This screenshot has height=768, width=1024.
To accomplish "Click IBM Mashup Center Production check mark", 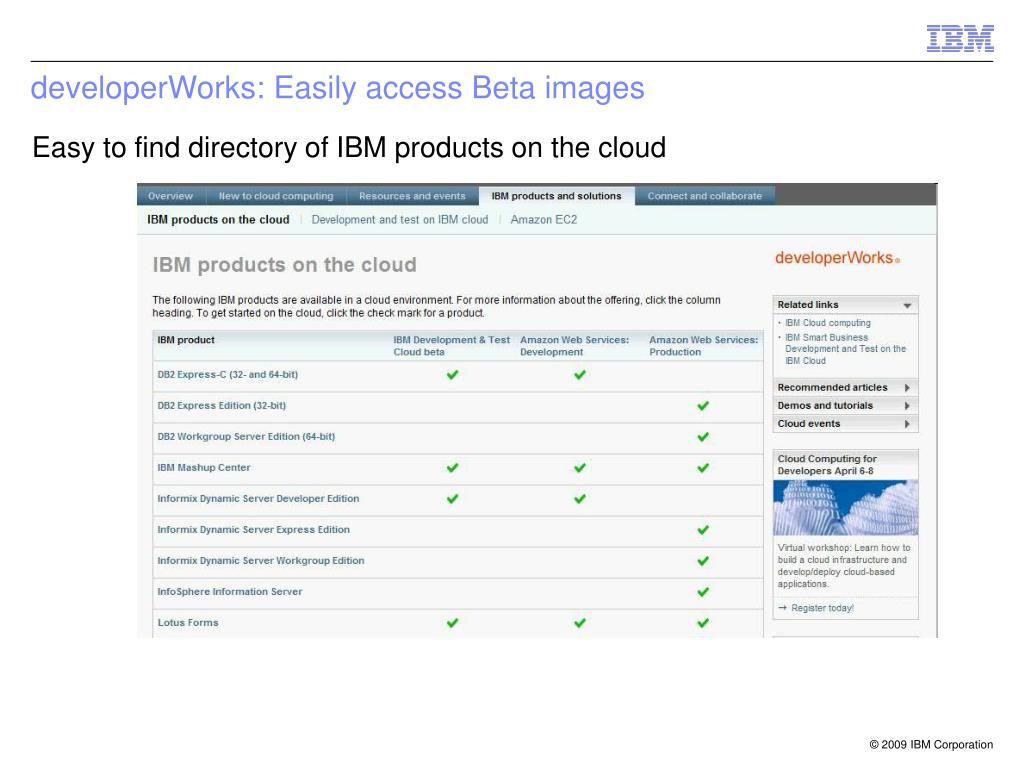I will pyautogui.click(x=703, y=468).
